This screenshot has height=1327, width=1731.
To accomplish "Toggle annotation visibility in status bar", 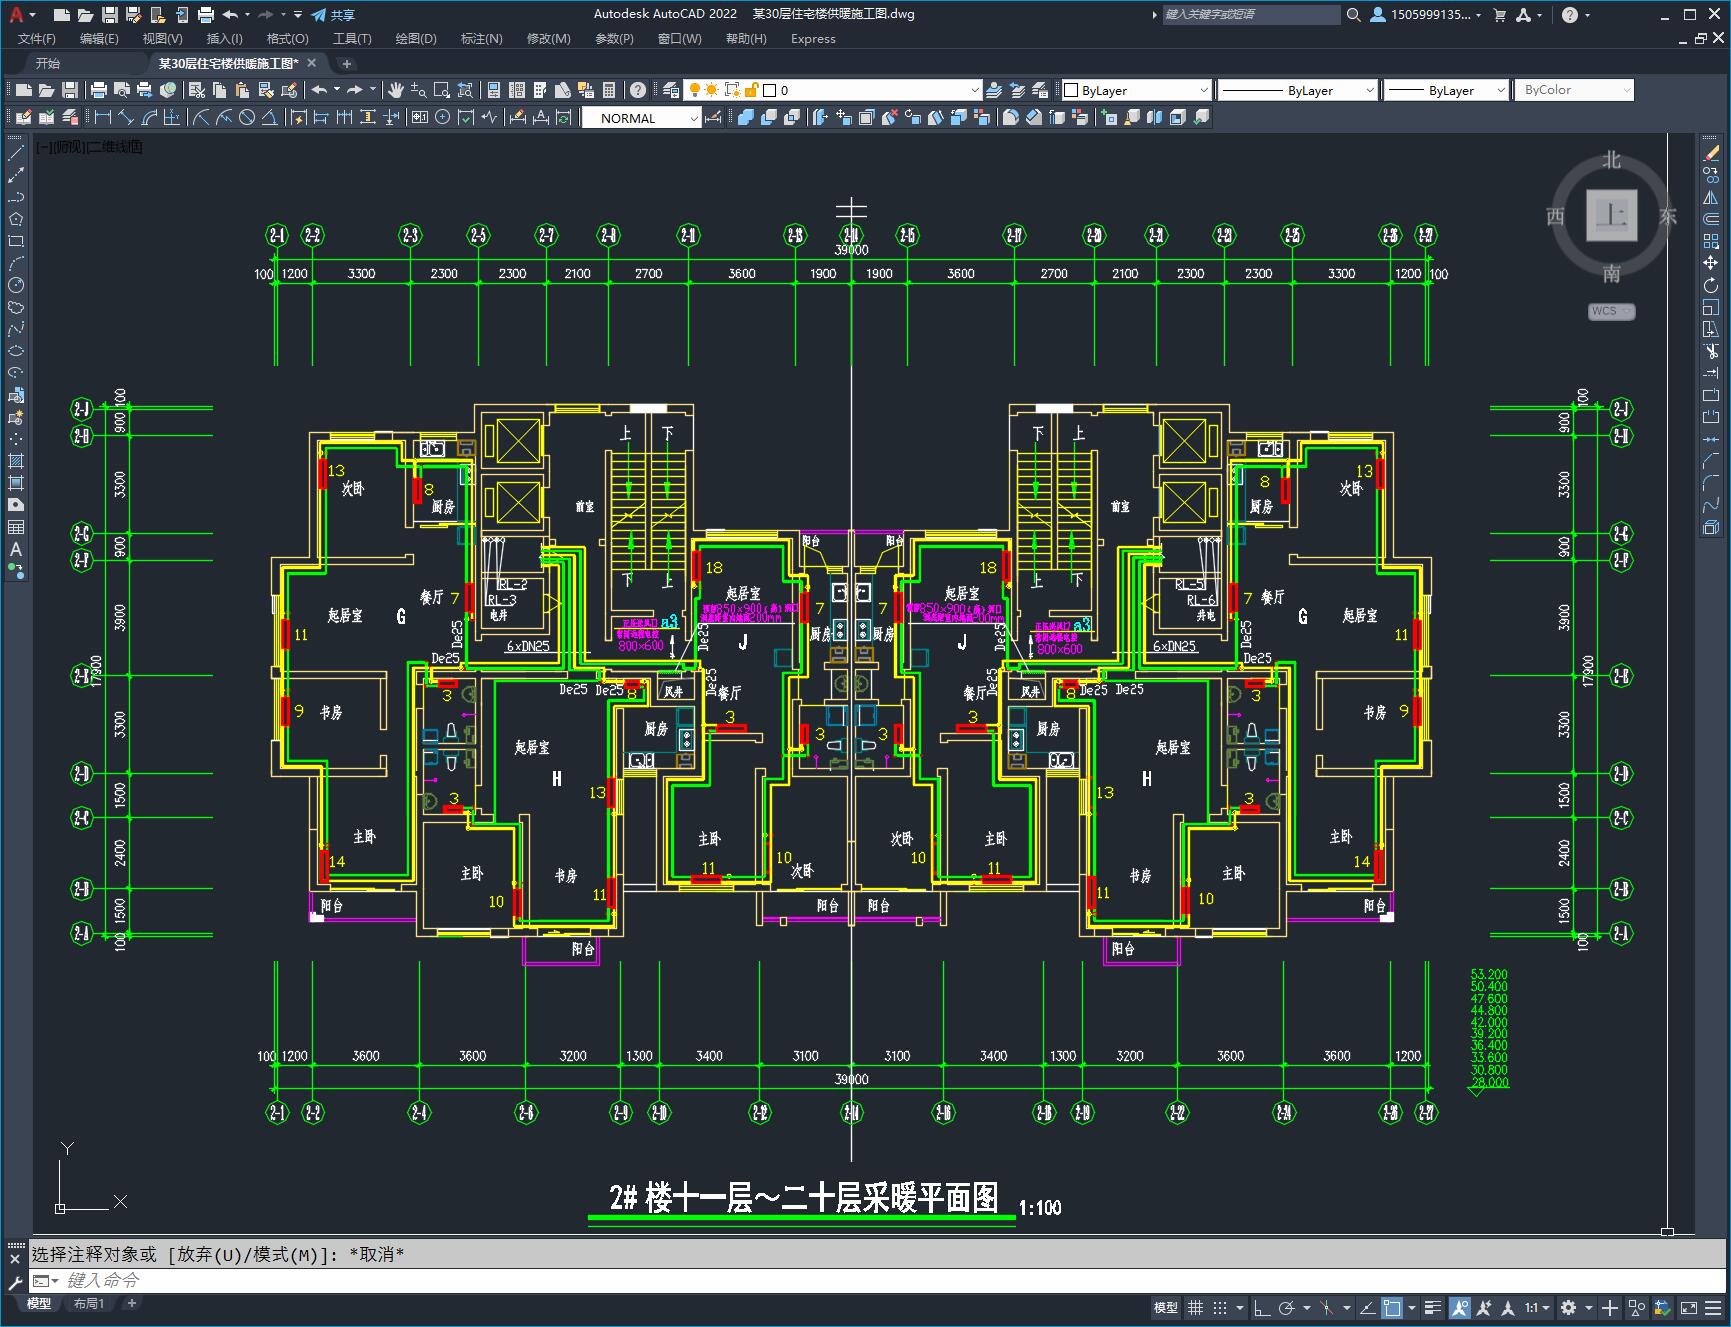I will coord(1460,1307).
